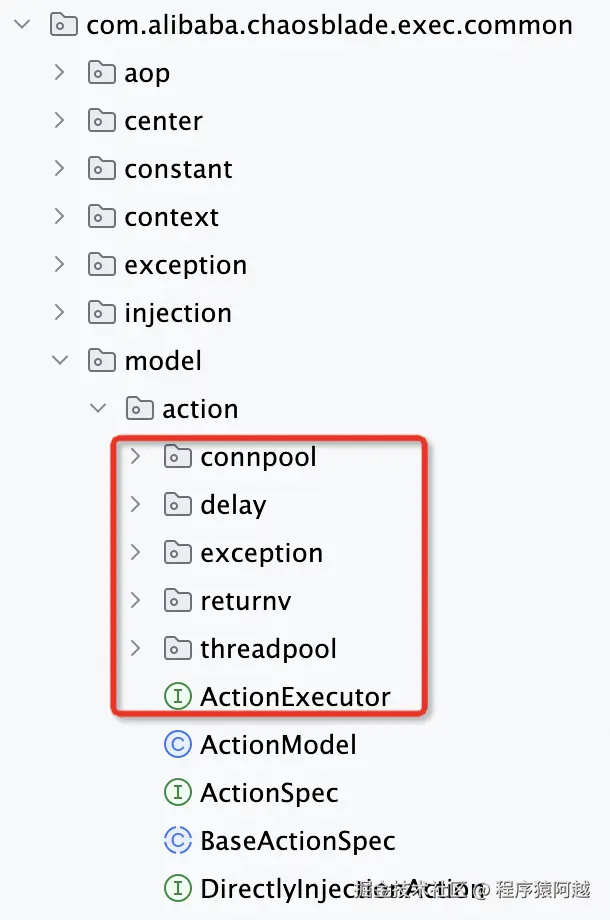Expand the injection package
Screen dimensions: 610x920
tap(60, 313)
